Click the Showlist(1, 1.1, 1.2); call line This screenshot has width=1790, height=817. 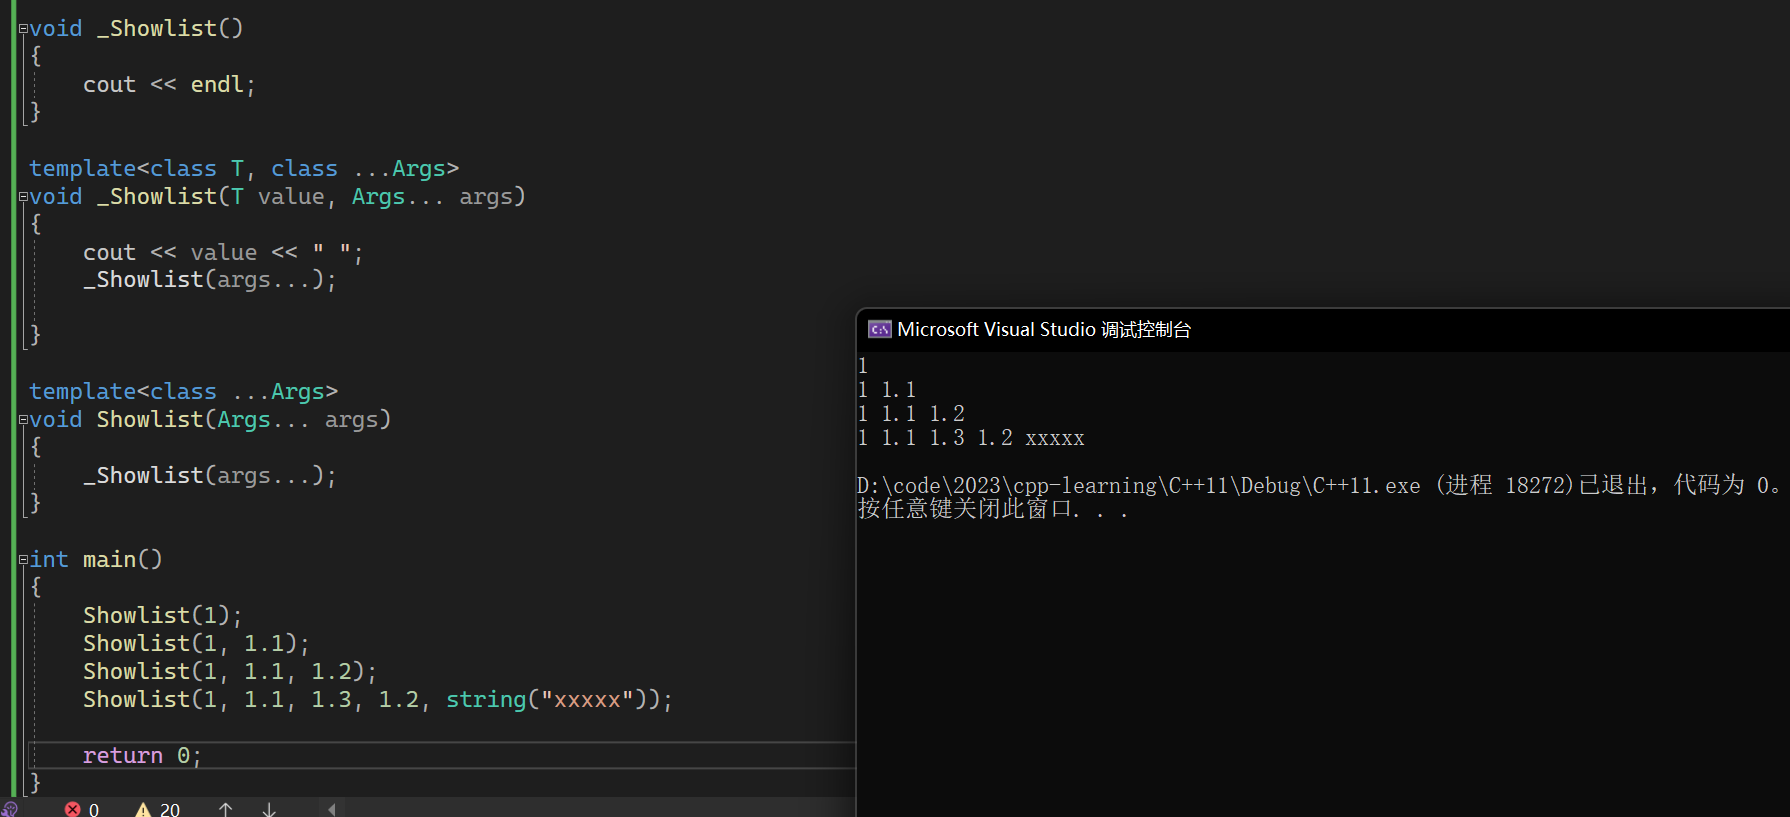[x=230, y=671]
